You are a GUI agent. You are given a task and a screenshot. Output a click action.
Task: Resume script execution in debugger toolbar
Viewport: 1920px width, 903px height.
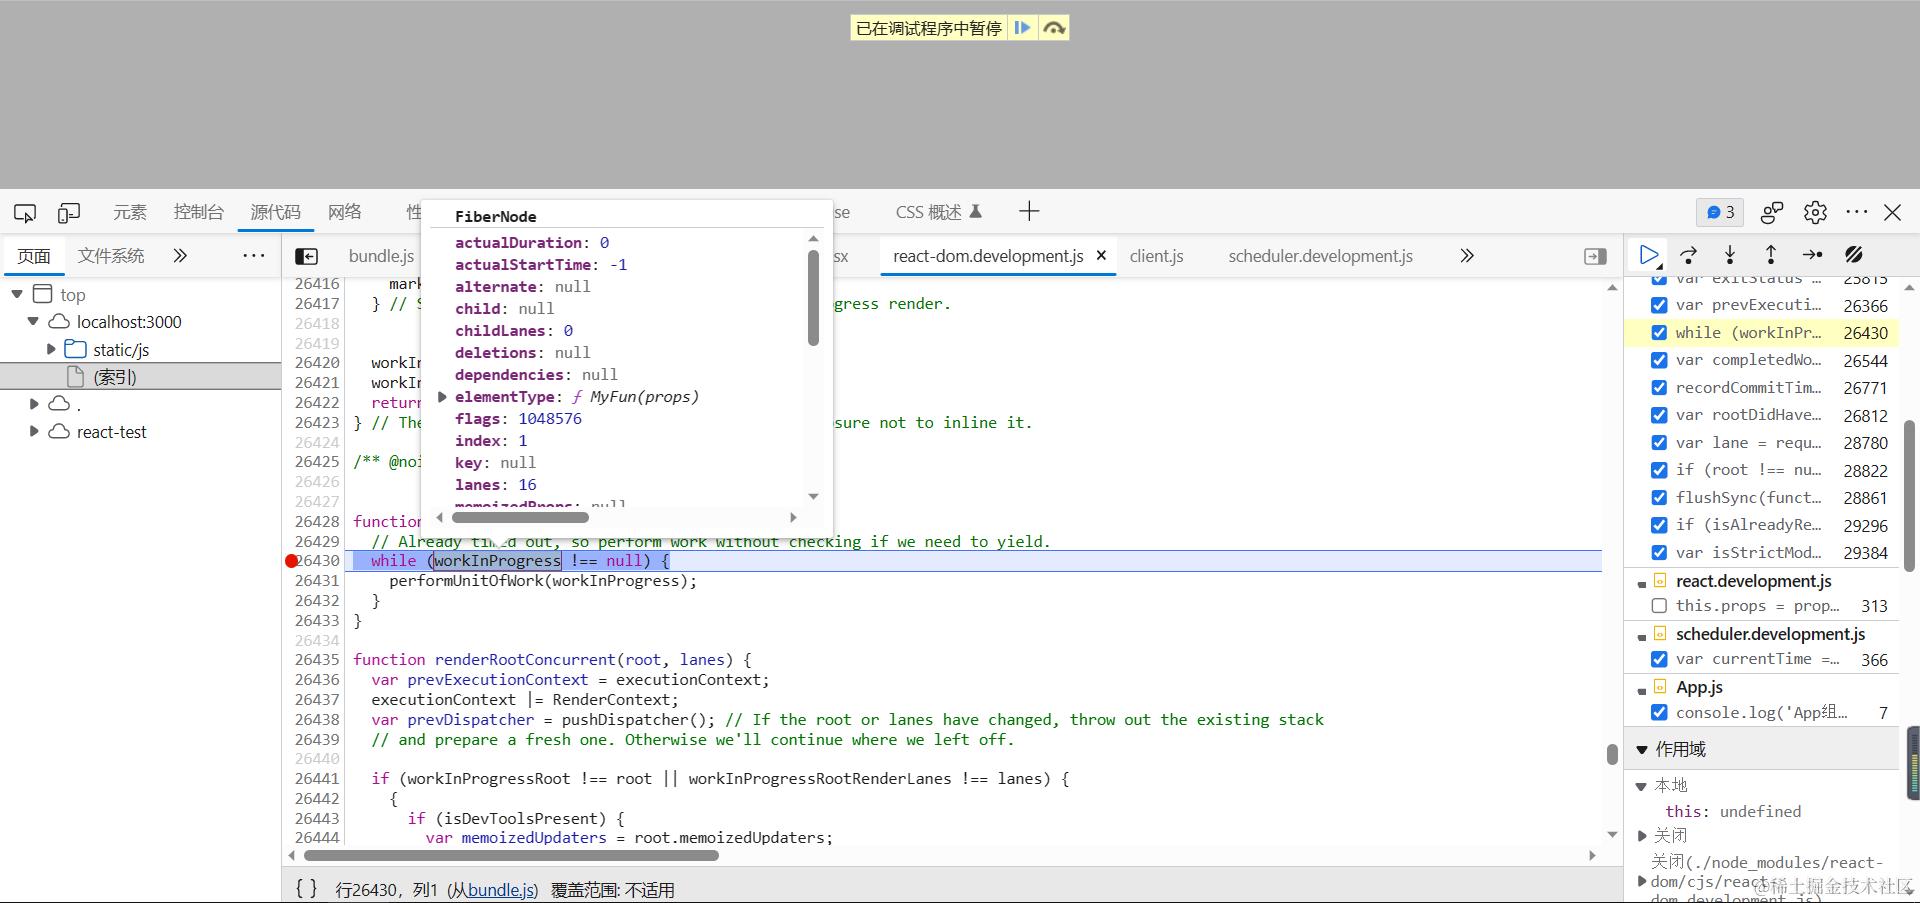1649,255
